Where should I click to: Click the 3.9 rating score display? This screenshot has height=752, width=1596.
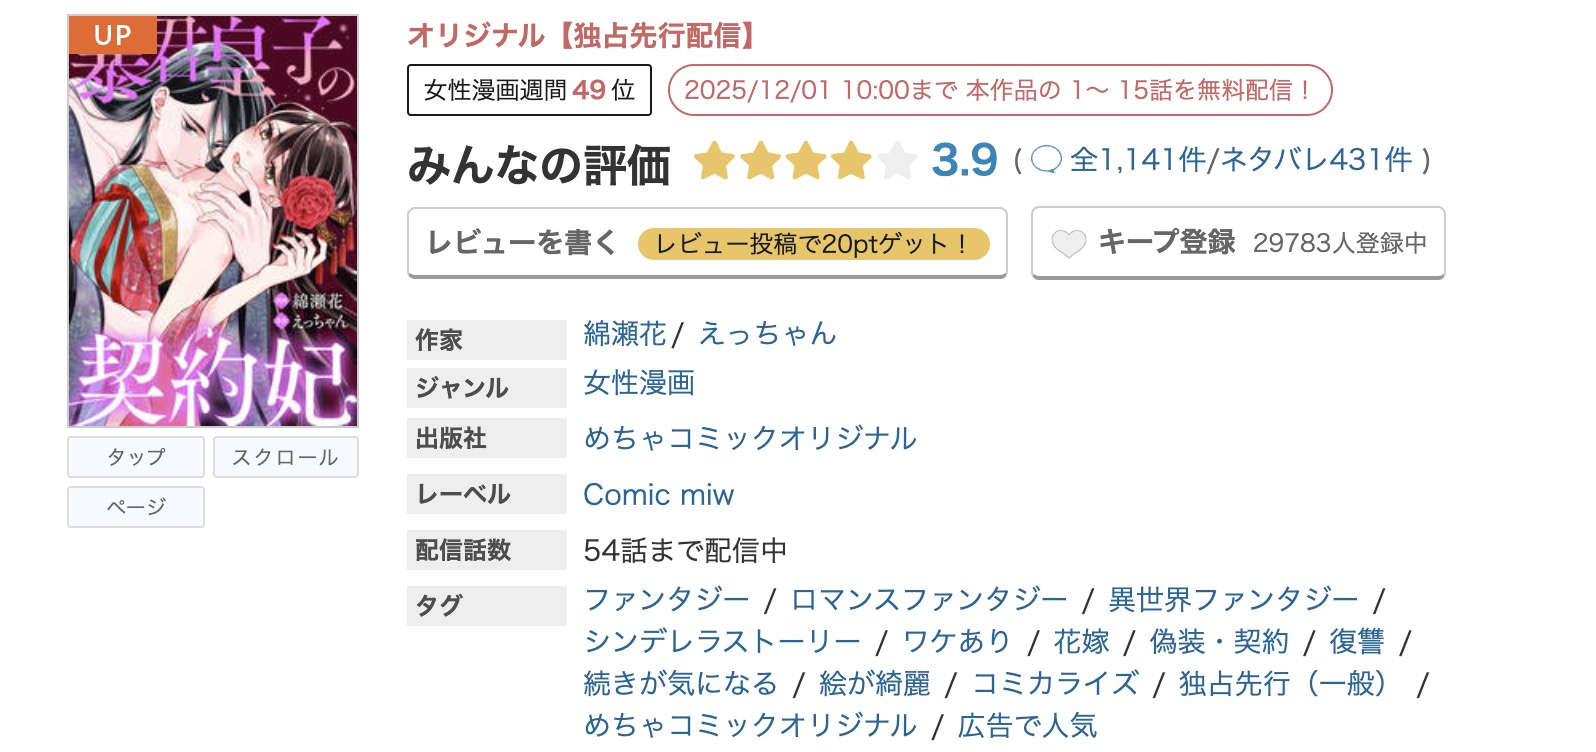point(962,159)
